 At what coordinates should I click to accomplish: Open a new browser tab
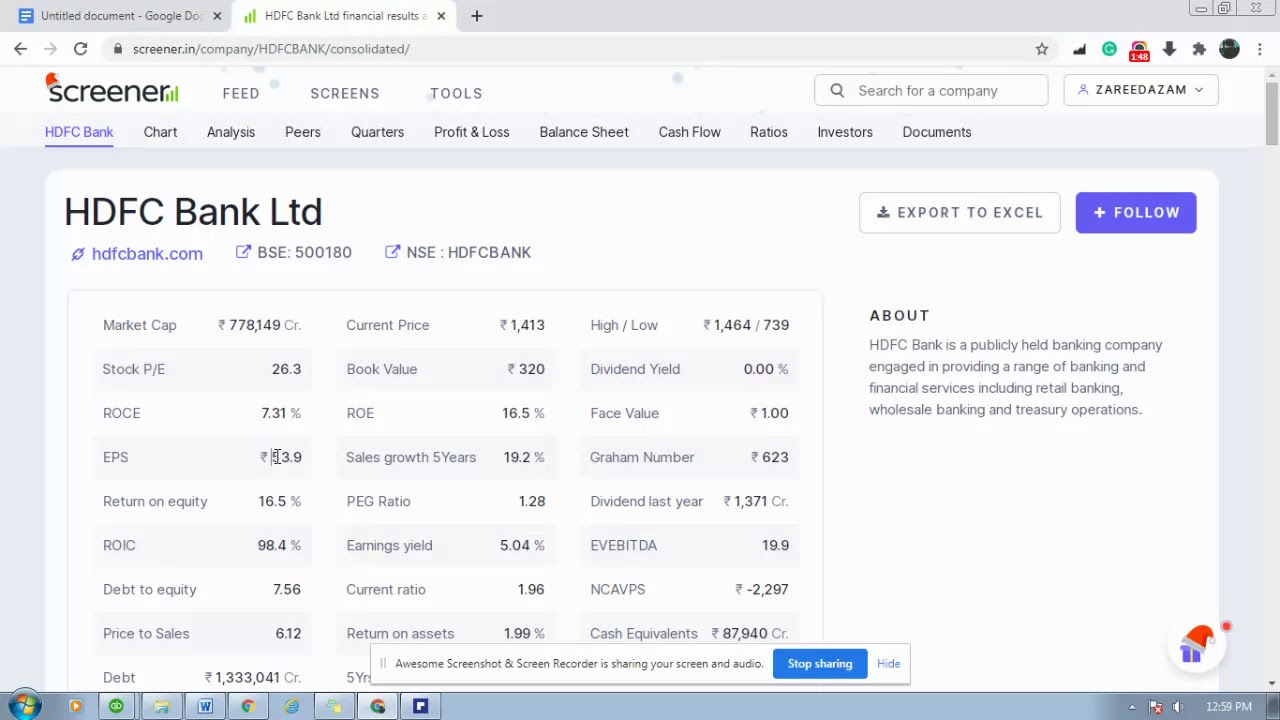(477, 16)
